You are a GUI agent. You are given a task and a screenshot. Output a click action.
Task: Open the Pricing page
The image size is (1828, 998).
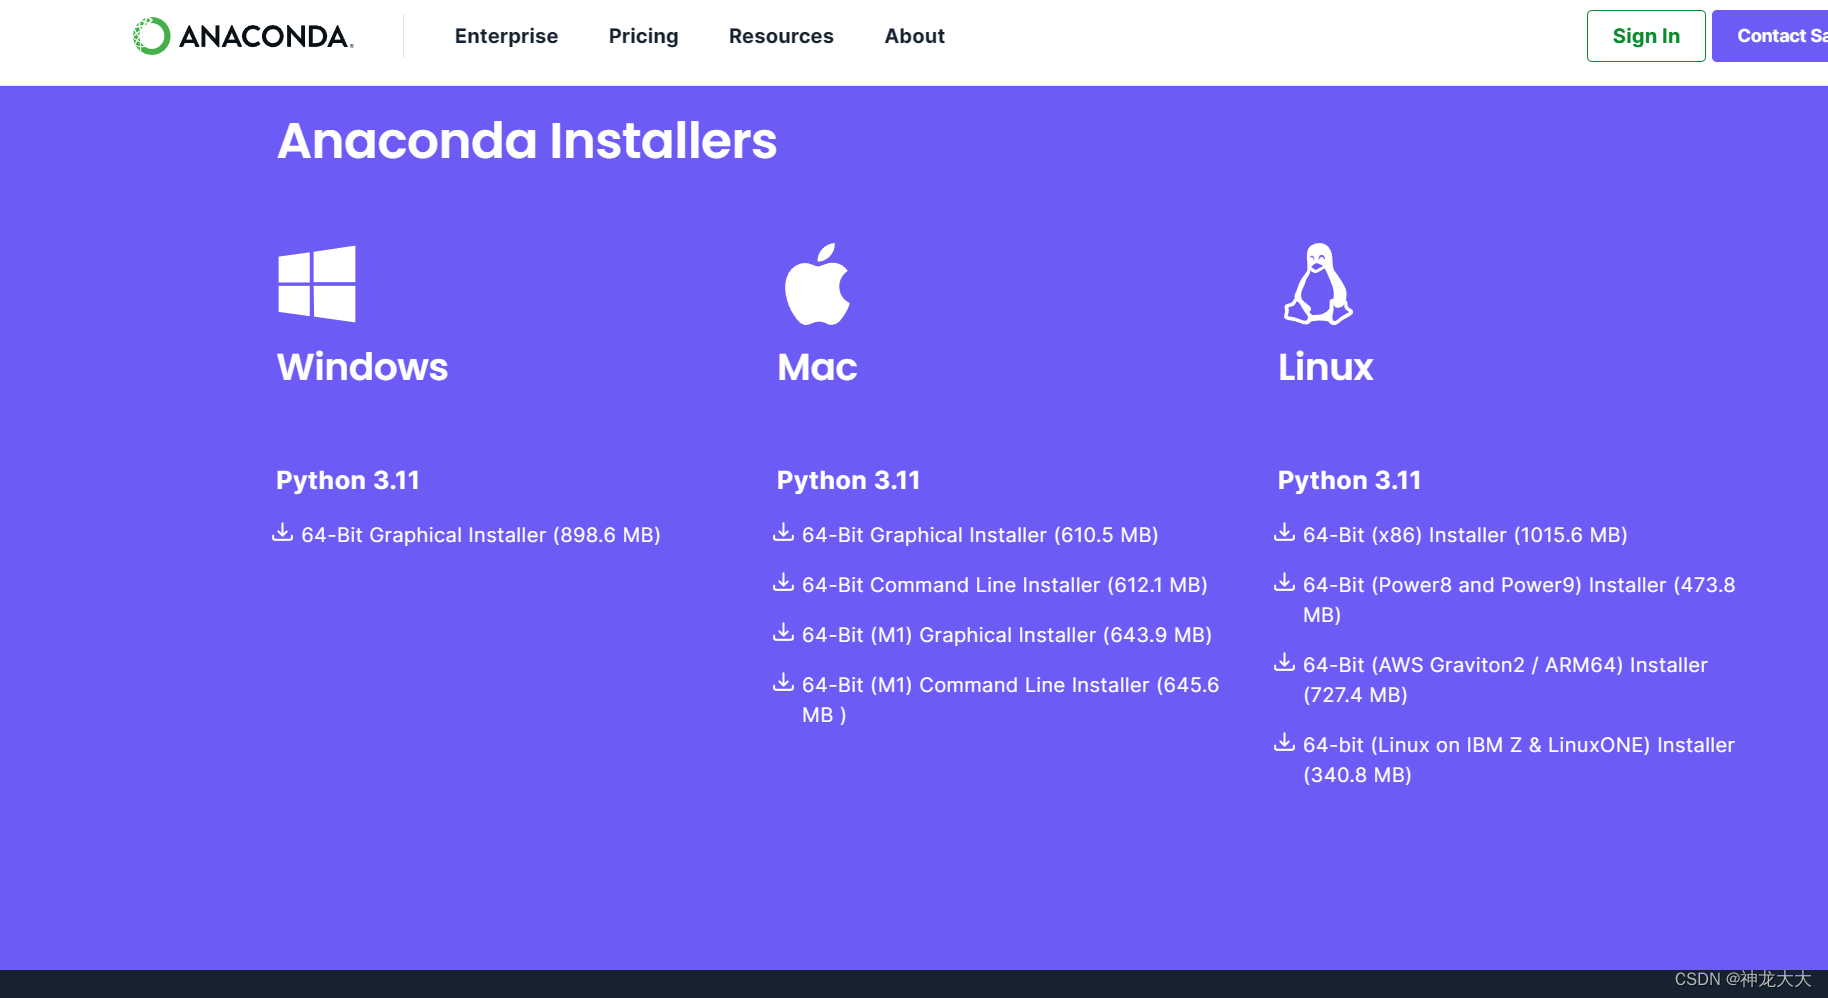[x=643, y=36]
